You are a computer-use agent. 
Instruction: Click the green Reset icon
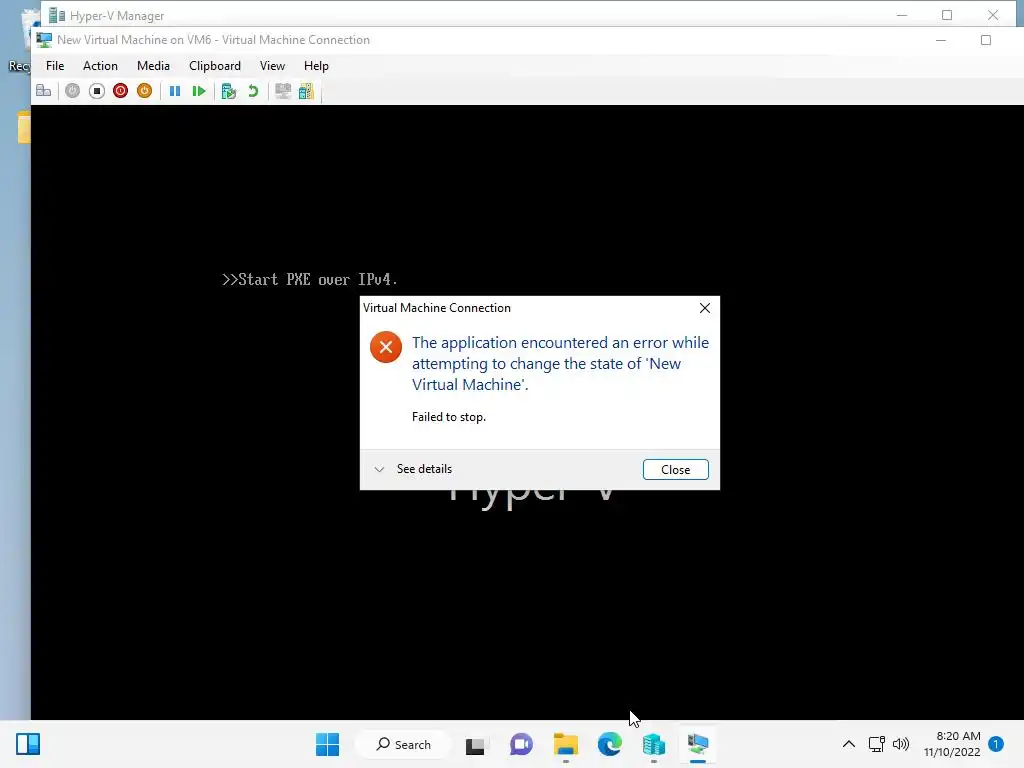pos(199,91)
